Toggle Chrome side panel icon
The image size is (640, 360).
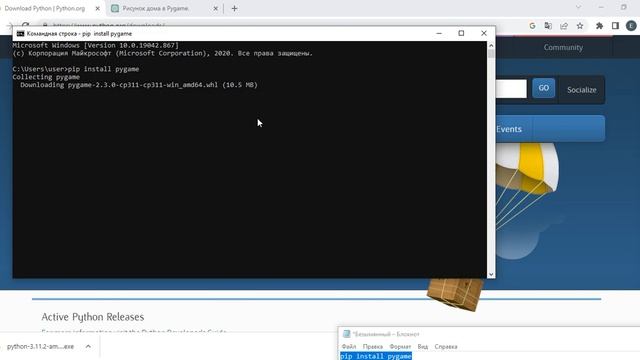coord(615,26)
